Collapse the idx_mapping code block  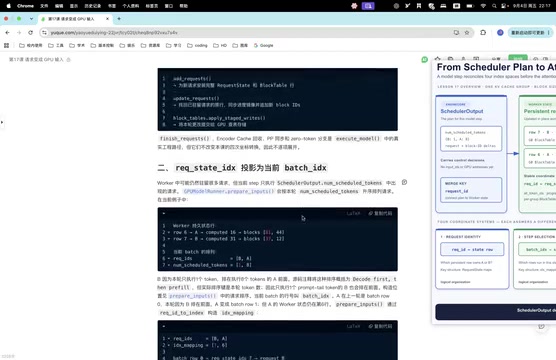[x=163, y=326]
